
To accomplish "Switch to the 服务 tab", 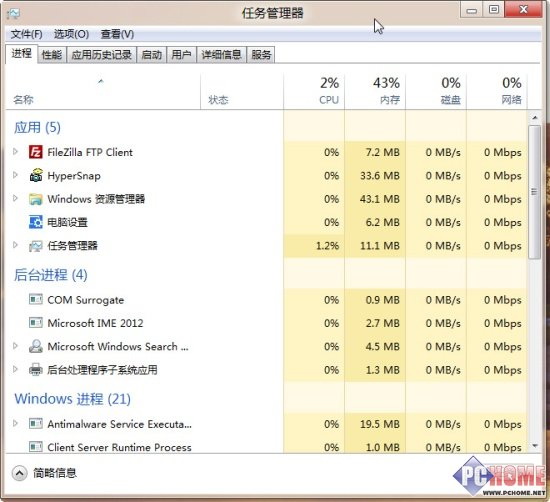I will point(261,55).
